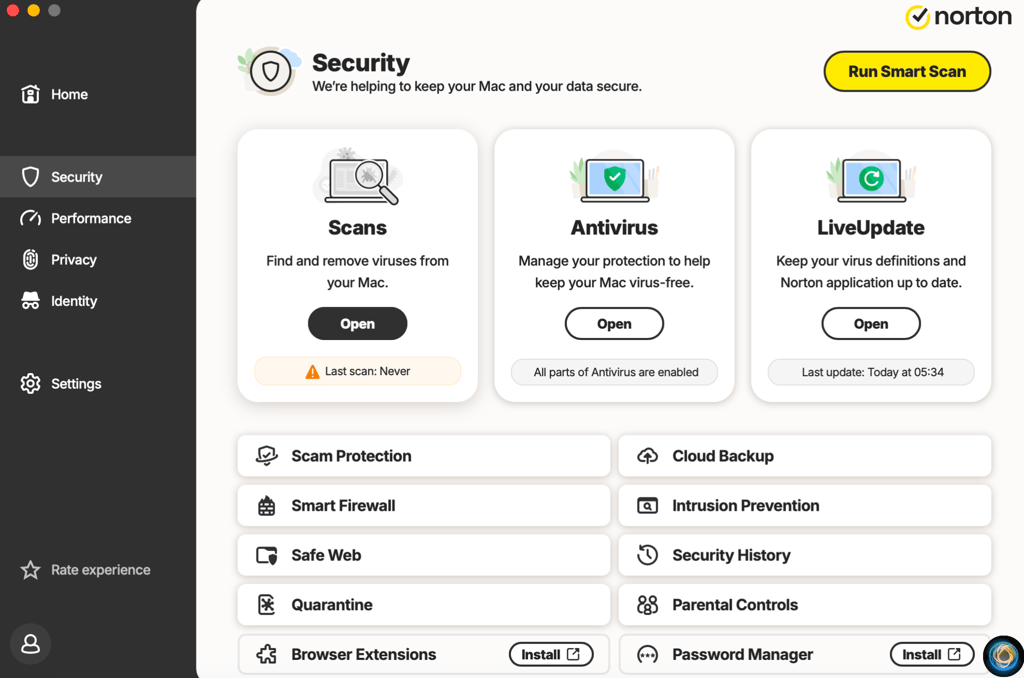Click the Identity spy icon in sidebar
Image resolution: width=1024 pixels, height=678 pixels.
point(30,300)
